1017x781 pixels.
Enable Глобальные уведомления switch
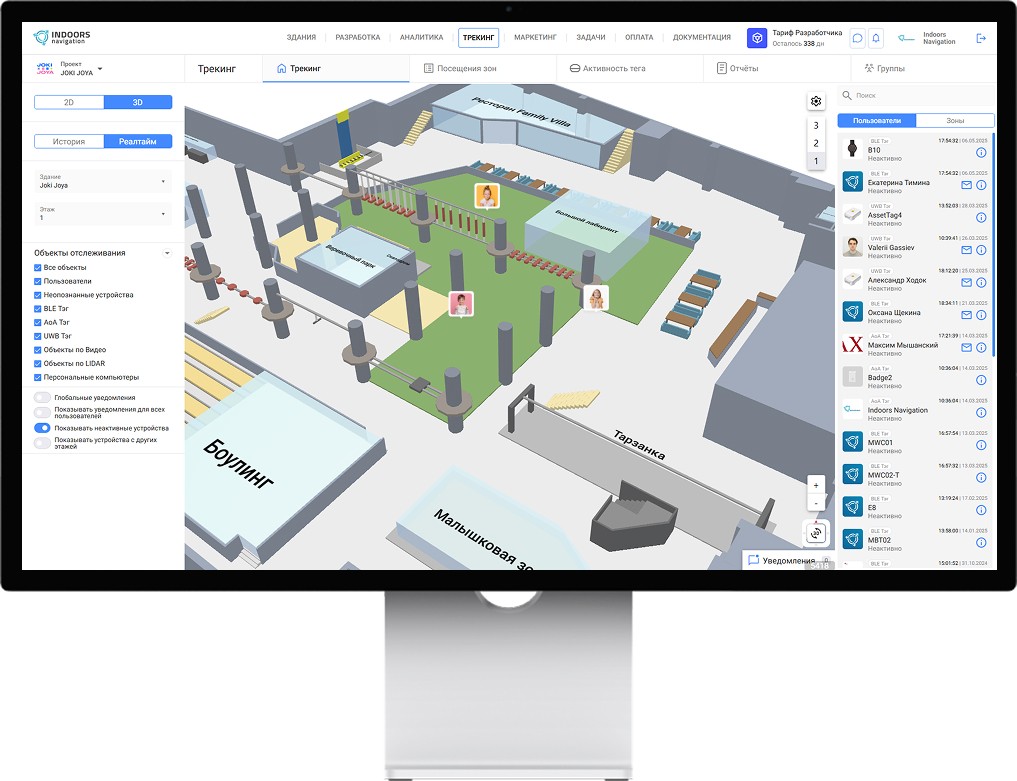tap(42, 398)
